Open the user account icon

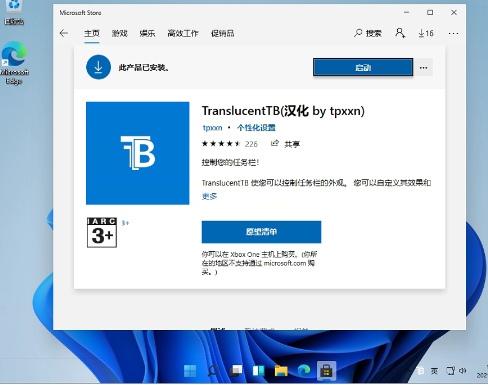point(400,33)
